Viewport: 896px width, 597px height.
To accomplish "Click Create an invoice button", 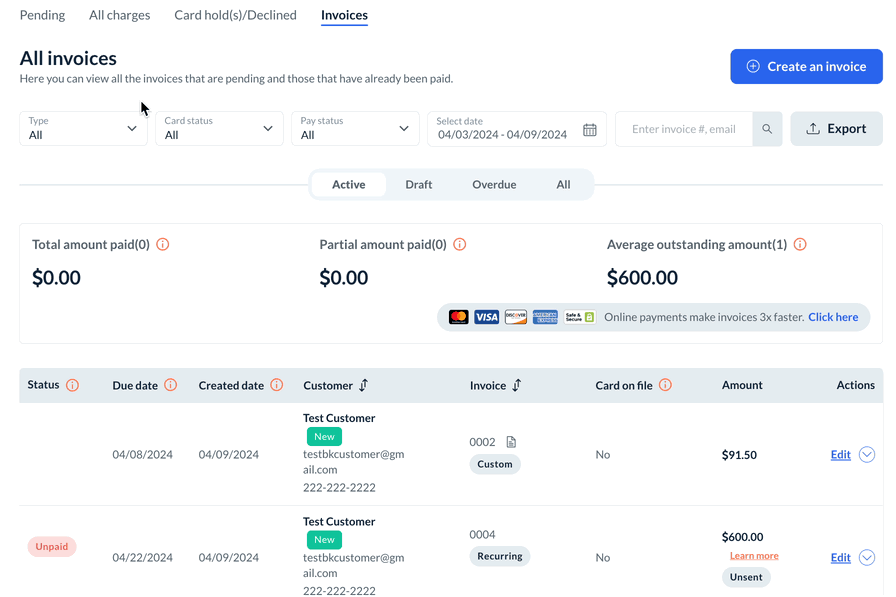I will point(806,66).
